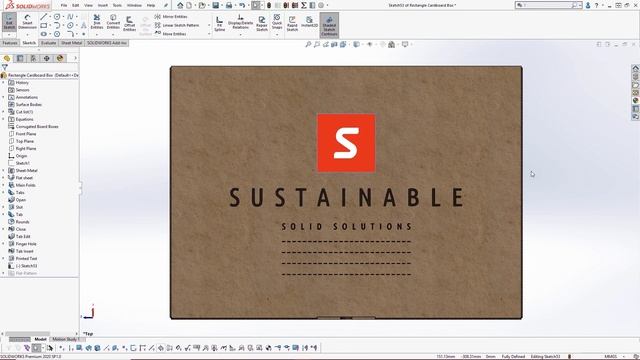
Task: Click the Undo icon in the top toolbar
Action: pyautogui.click(x=242, y=5)
